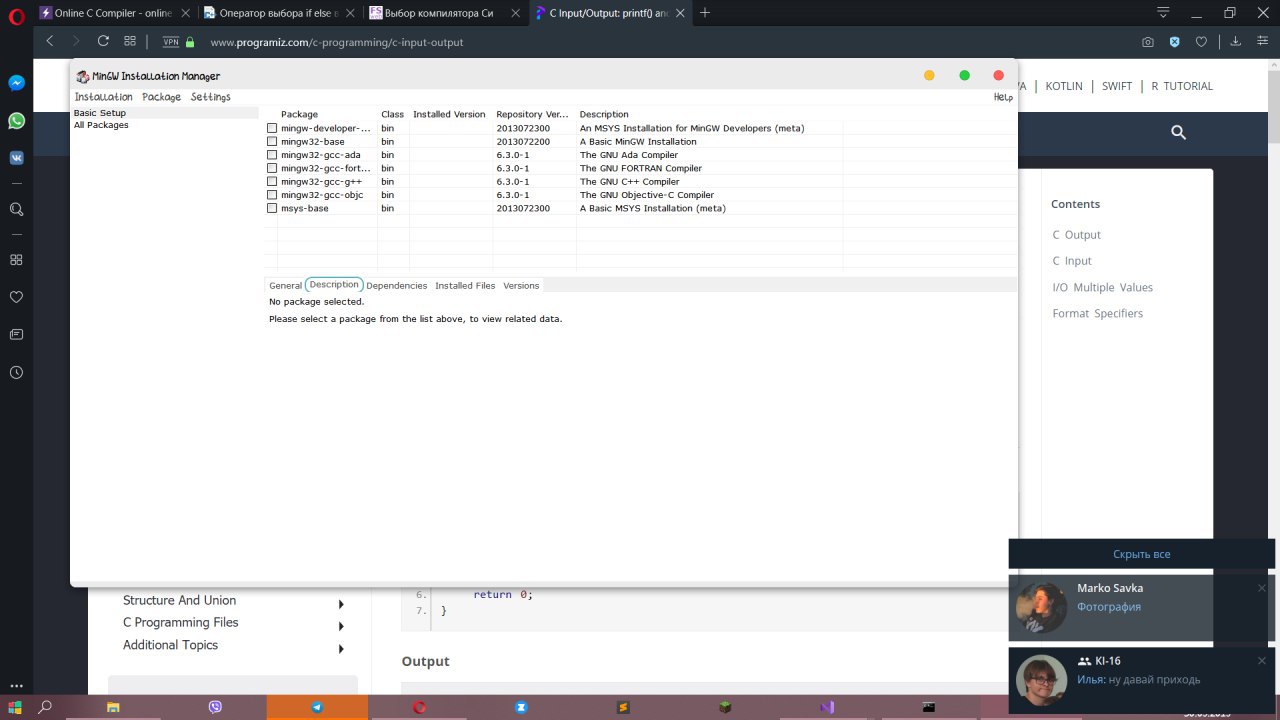Reload the current page
Image resolution: width=1280 pixels, height=720 pixels.
(x=103, y=42)
